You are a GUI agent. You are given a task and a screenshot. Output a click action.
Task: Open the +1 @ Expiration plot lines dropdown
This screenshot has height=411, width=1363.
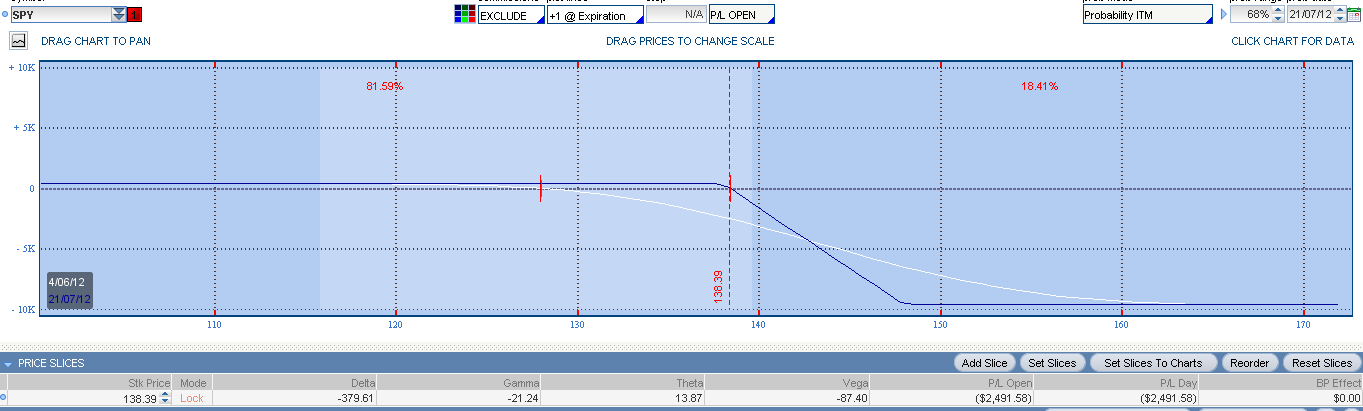pos(595,15)
